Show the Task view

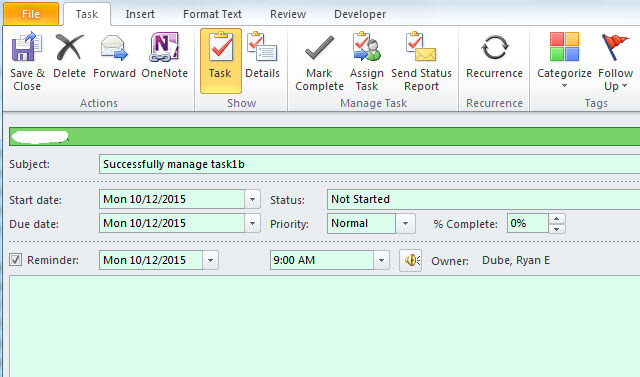point(220,61)
